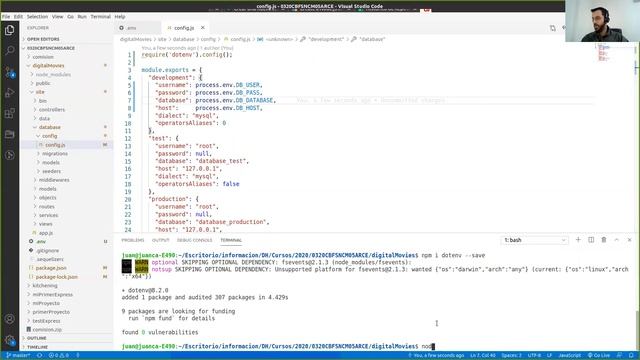Expand the public folder
Viewport: 640px width, 360px height.
(67, 83)
